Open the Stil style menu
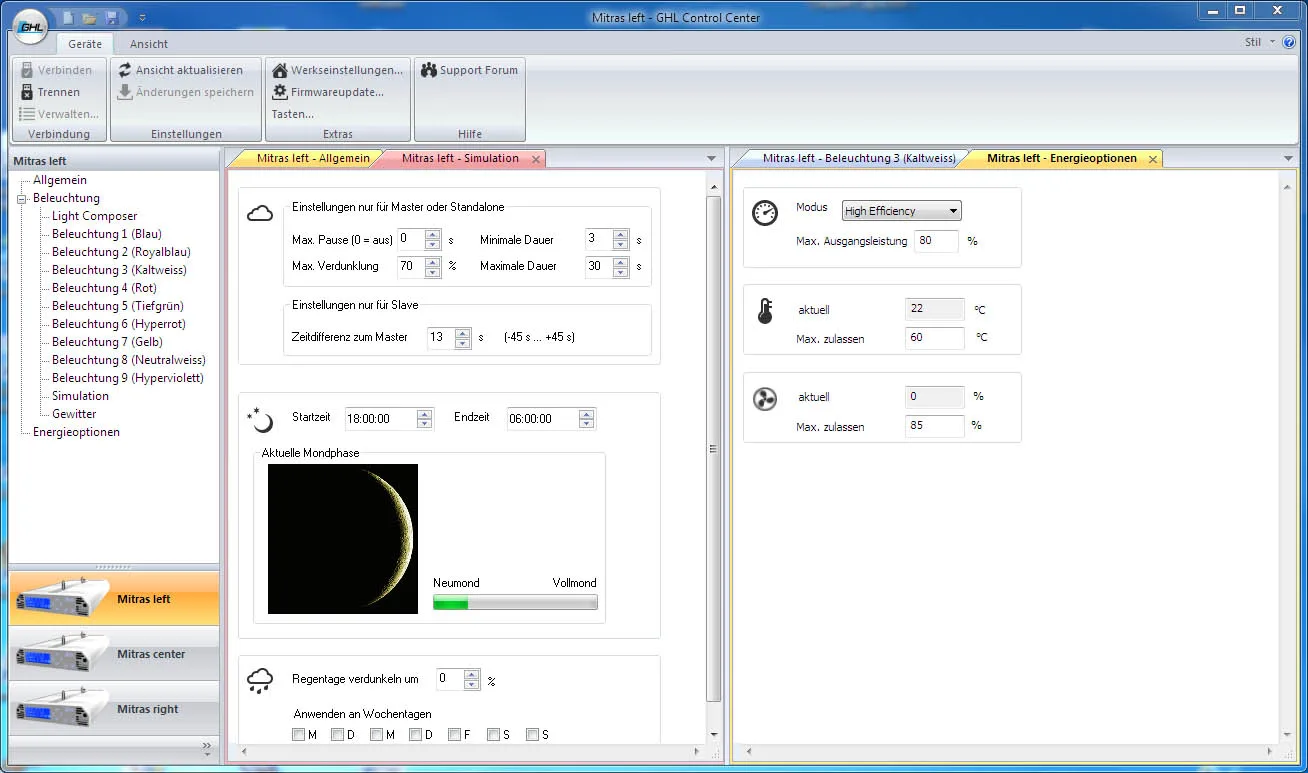Image resolution: width=1308 pixels, height=773 pixels. (x=1260, y=42)
